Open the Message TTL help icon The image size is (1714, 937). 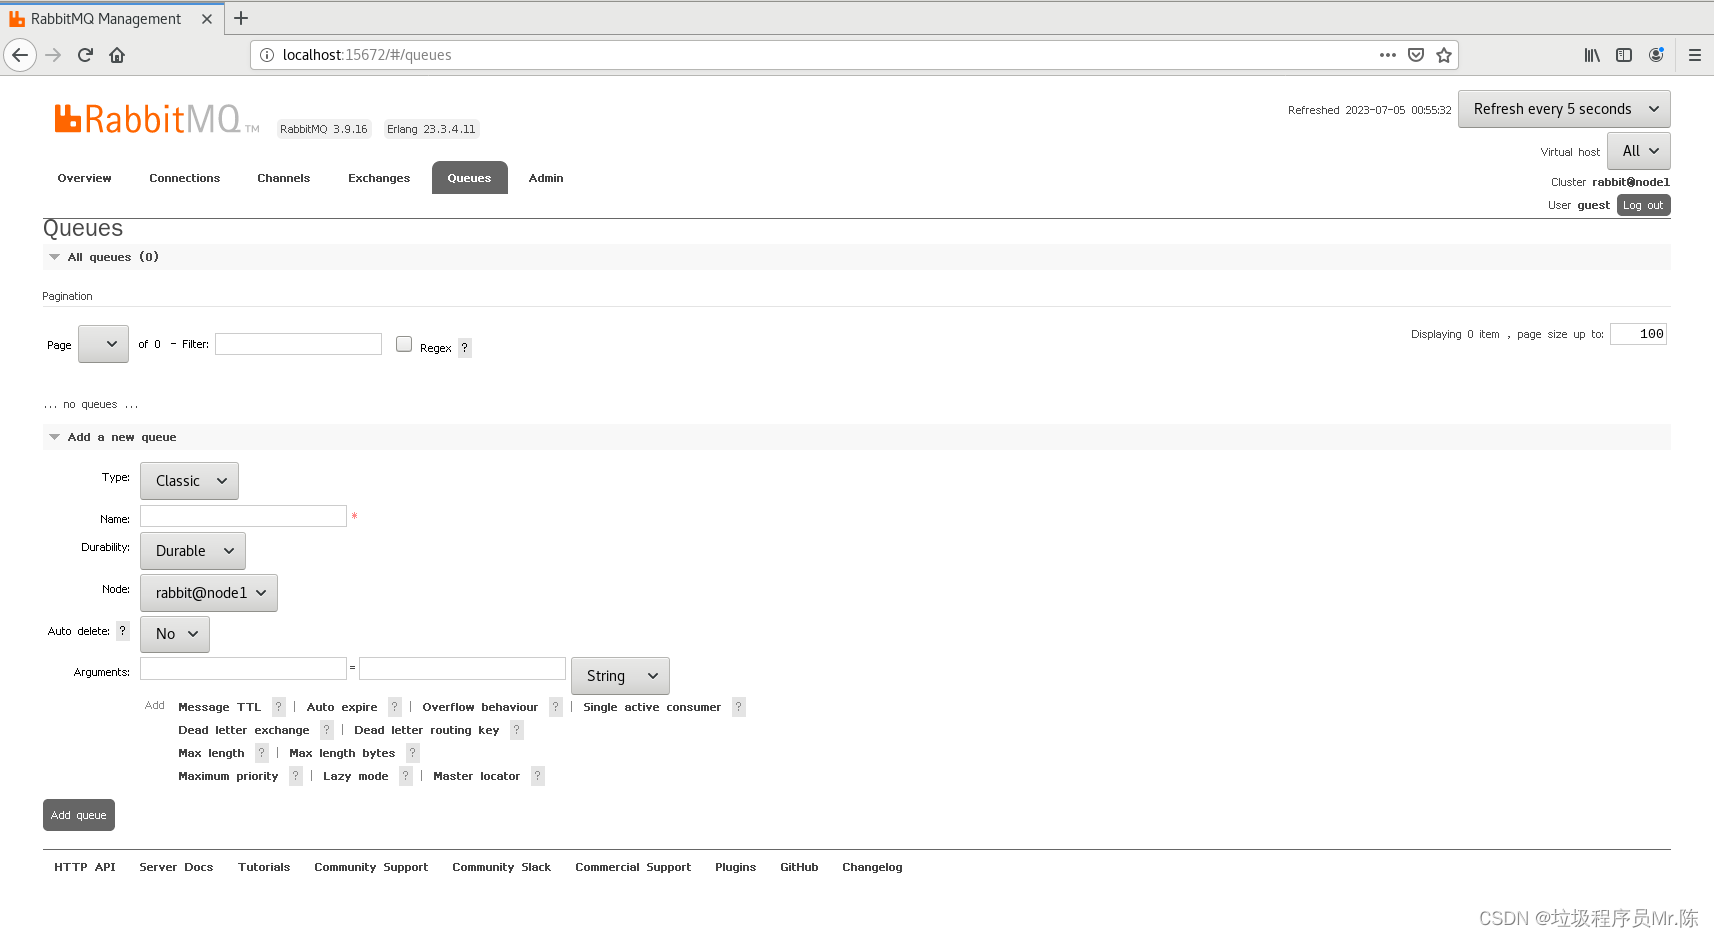click(x=278, y=707)
